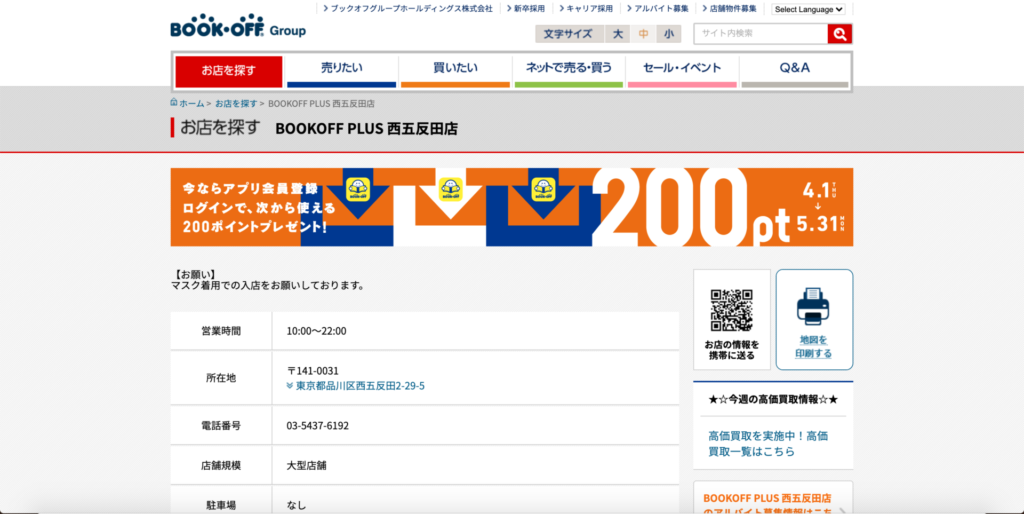Go to ホーム in breadcrumb

pyautogui.click(x=192, y=103)
